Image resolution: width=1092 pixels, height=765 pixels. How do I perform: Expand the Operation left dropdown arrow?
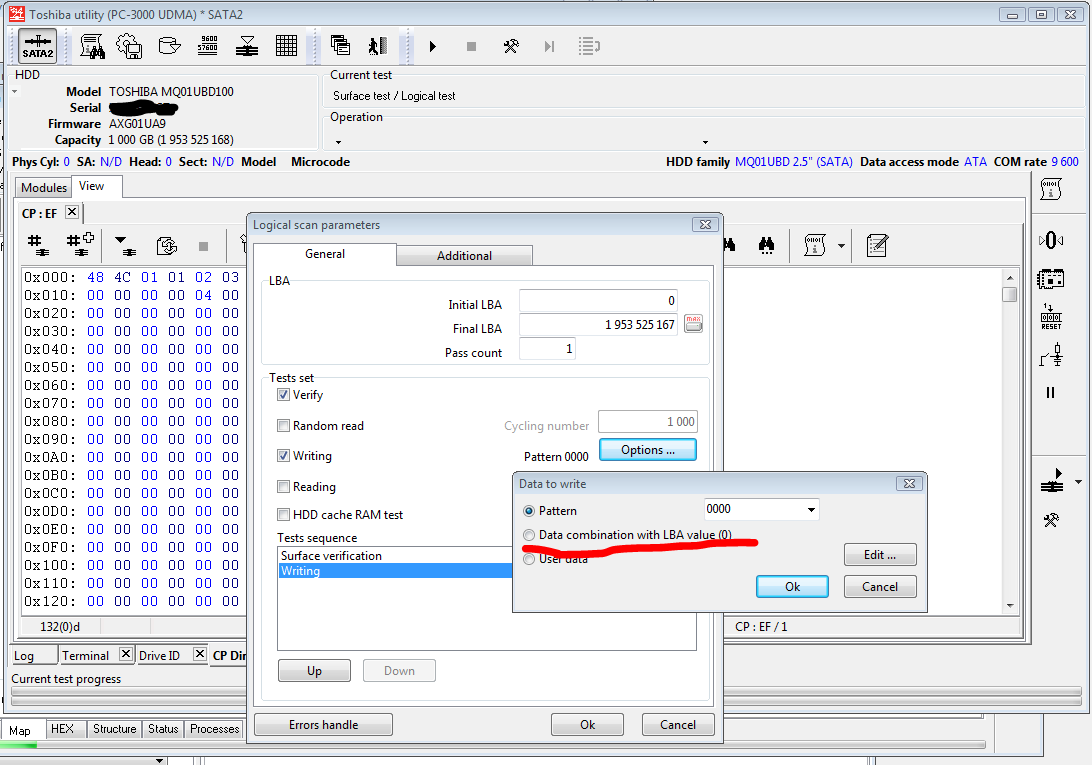click(338, 142)
